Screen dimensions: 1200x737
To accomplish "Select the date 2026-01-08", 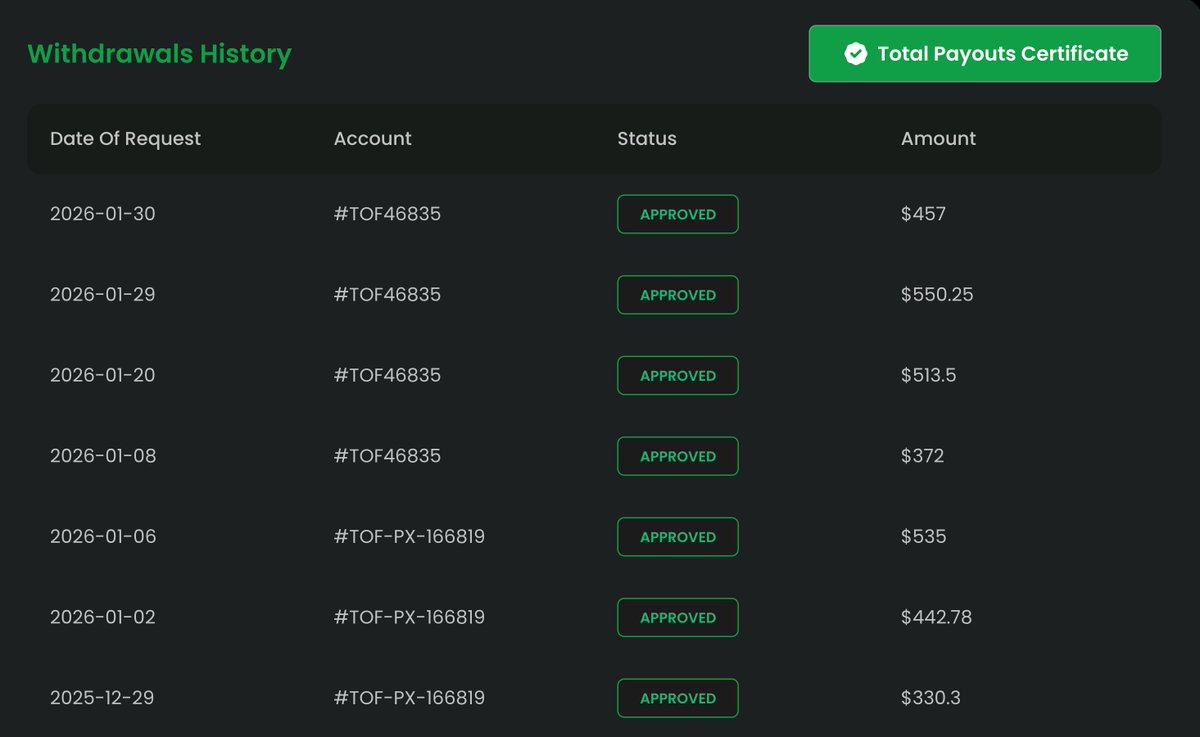I will (x=103, y=456).
